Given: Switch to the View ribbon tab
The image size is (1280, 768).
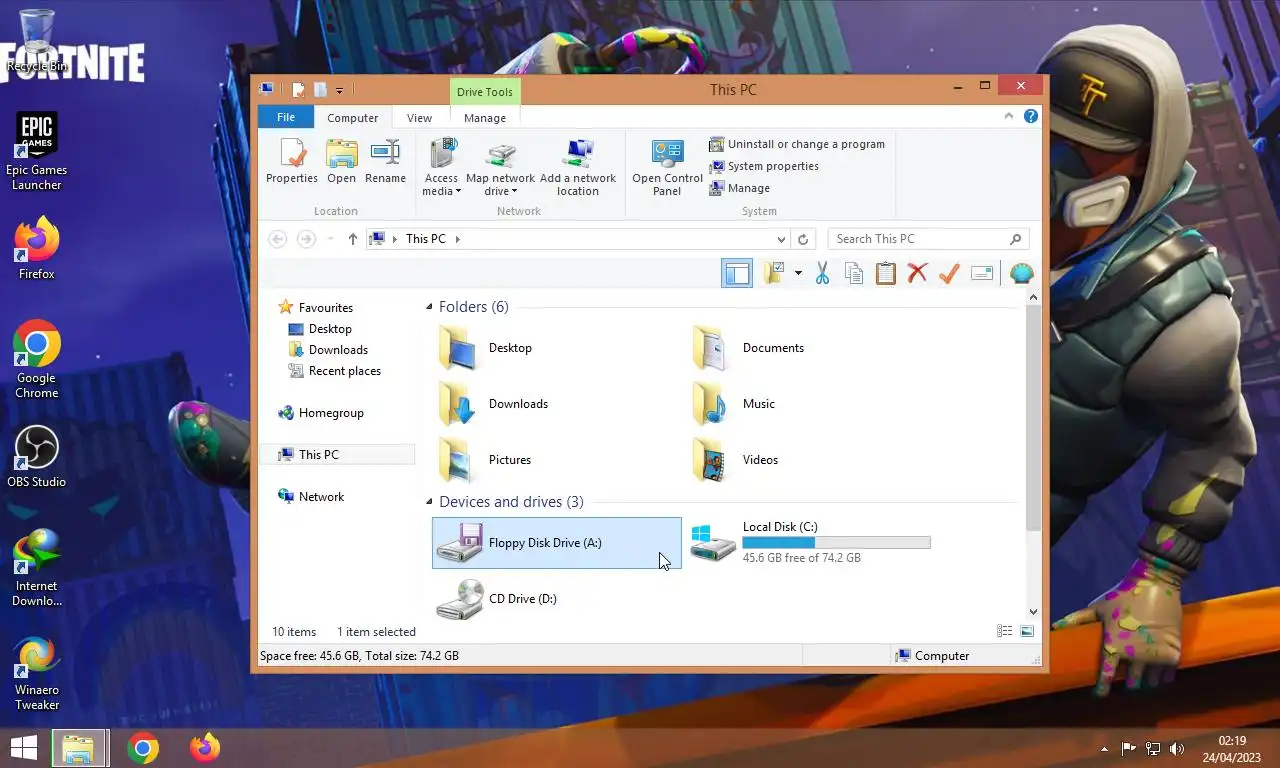Looking at the screenshot, I should (x=419, y=118).
